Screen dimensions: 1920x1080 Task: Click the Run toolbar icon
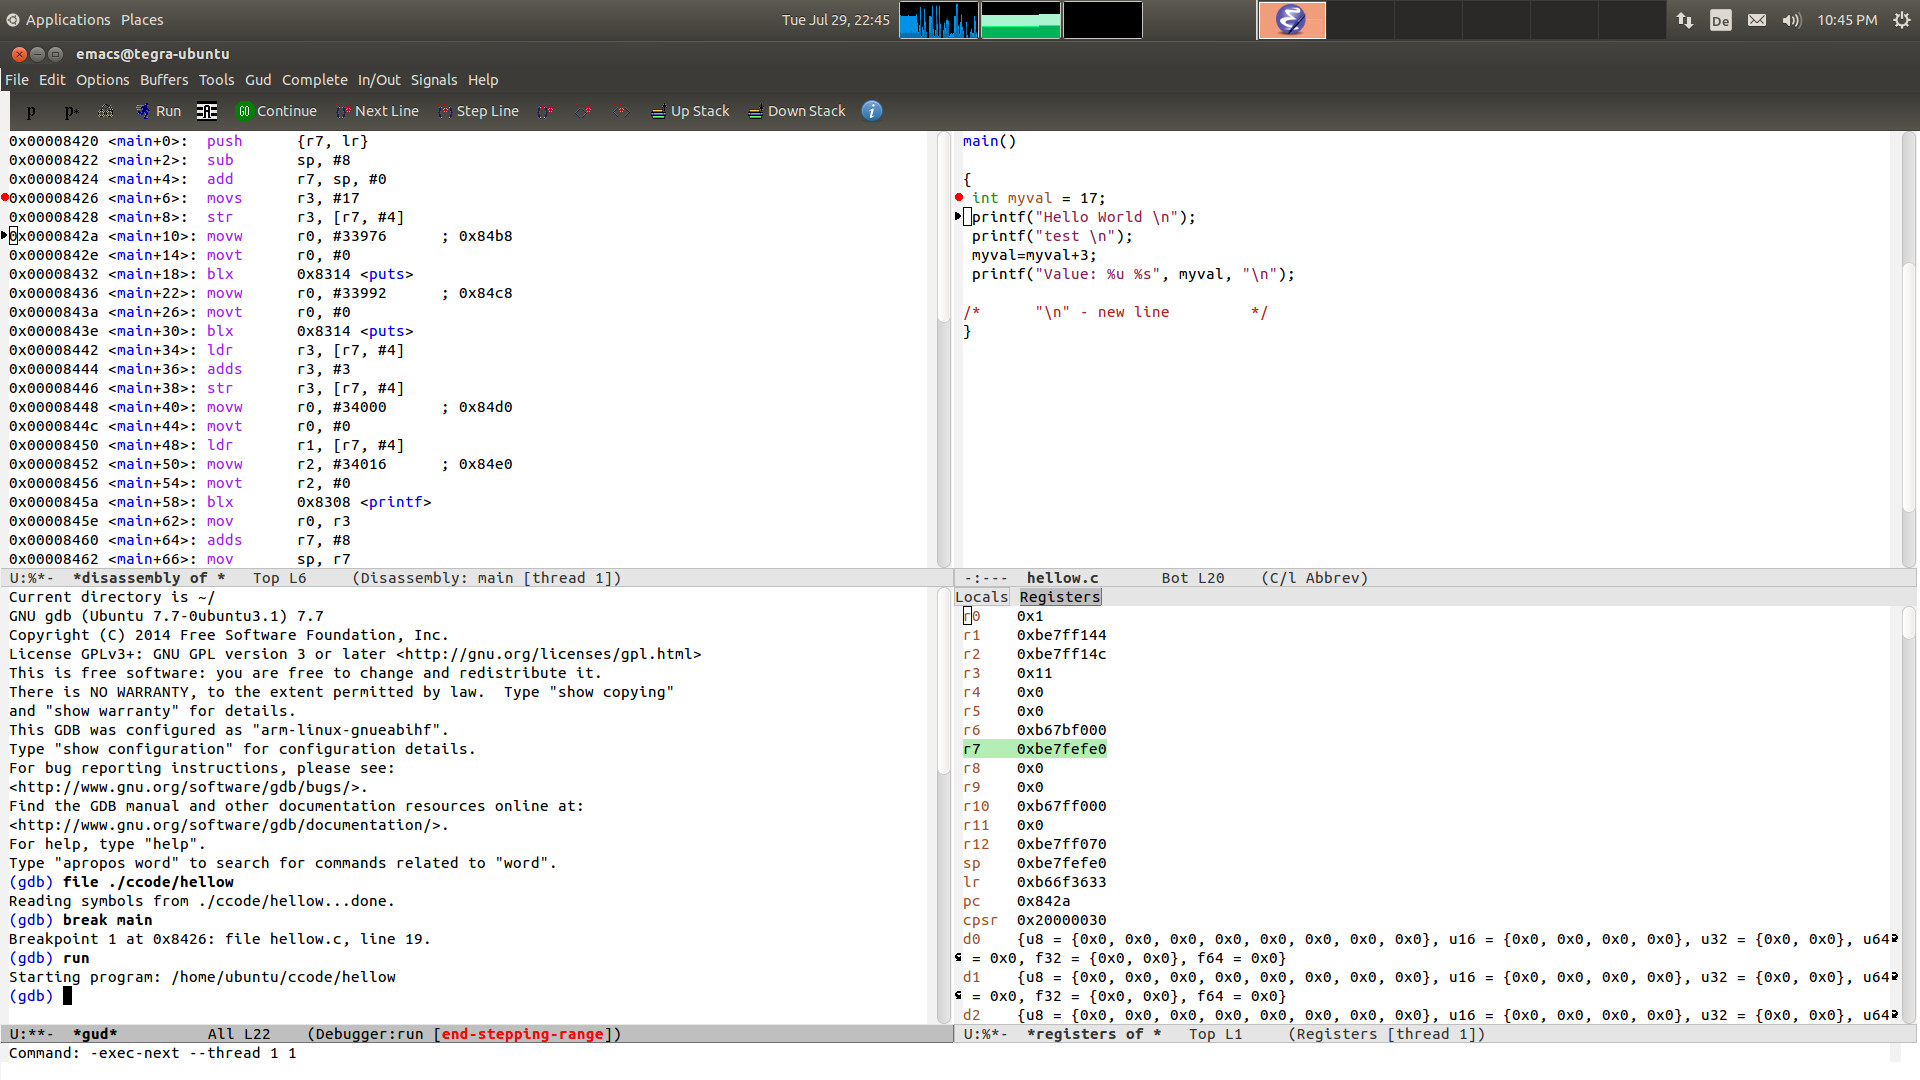click(x=158, y=111)
